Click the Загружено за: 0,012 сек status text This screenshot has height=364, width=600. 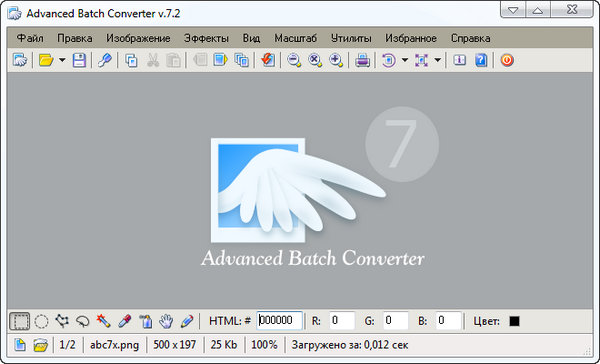[350, 345]
